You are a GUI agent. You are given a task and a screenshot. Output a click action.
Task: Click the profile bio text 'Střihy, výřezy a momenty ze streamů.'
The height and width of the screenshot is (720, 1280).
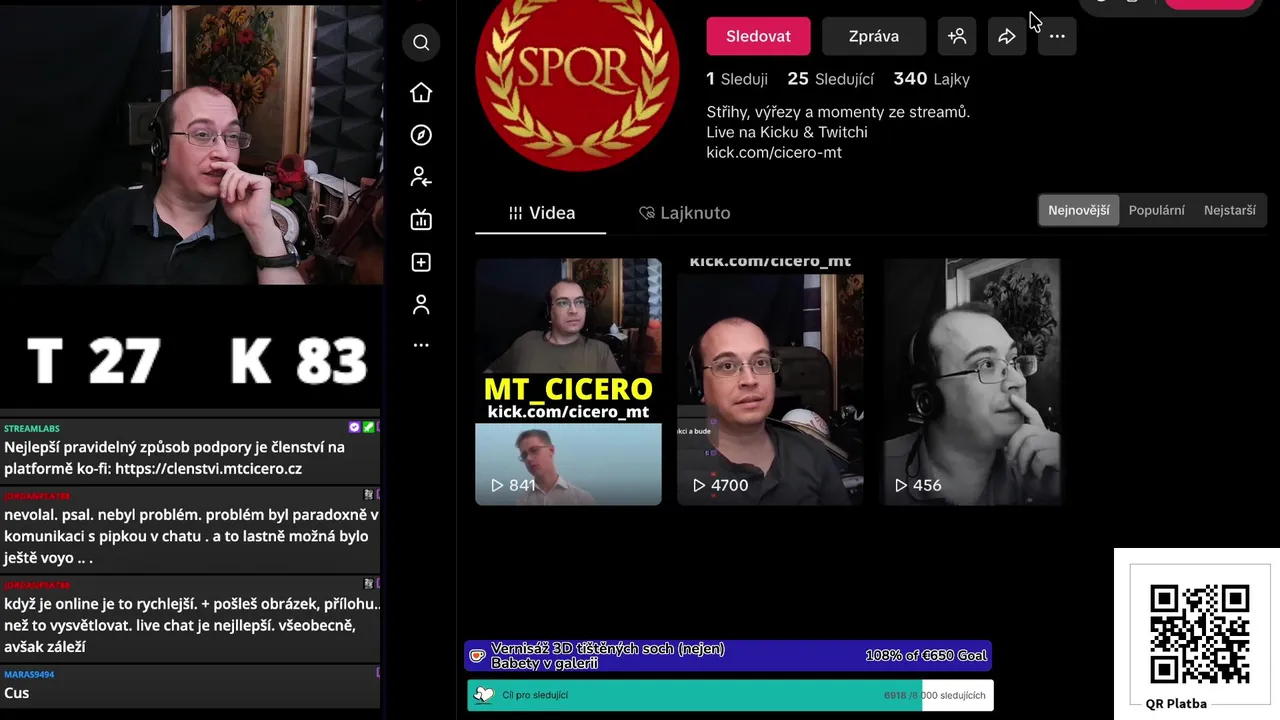[x=838, y=112]
